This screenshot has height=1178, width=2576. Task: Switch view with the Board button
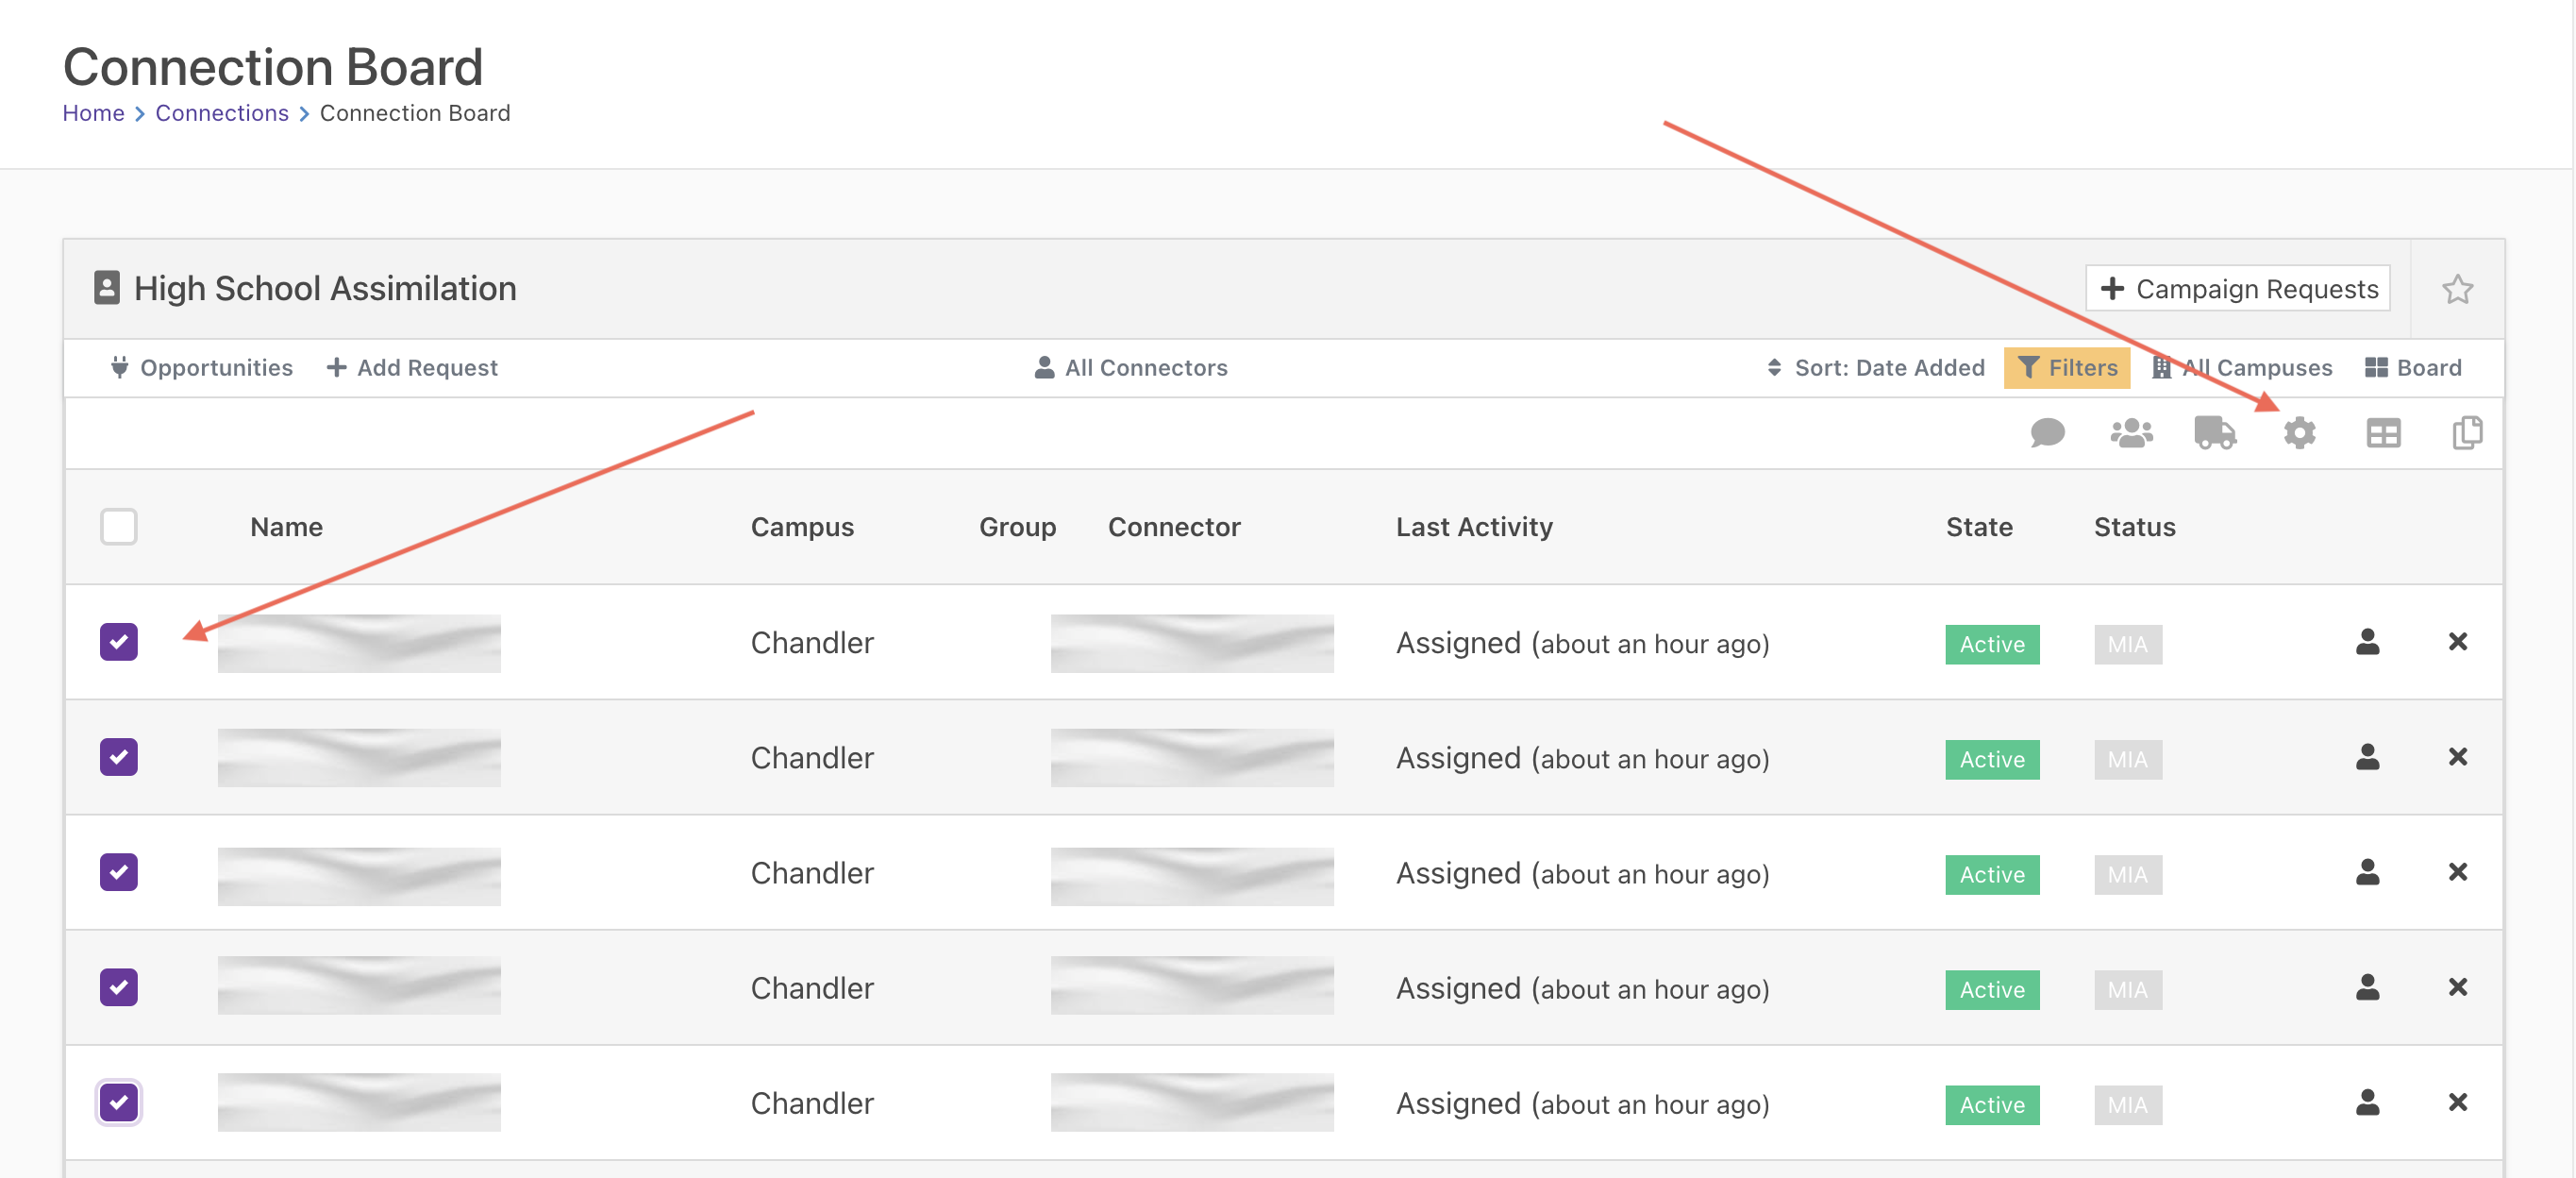click(x=2413, y=368)
